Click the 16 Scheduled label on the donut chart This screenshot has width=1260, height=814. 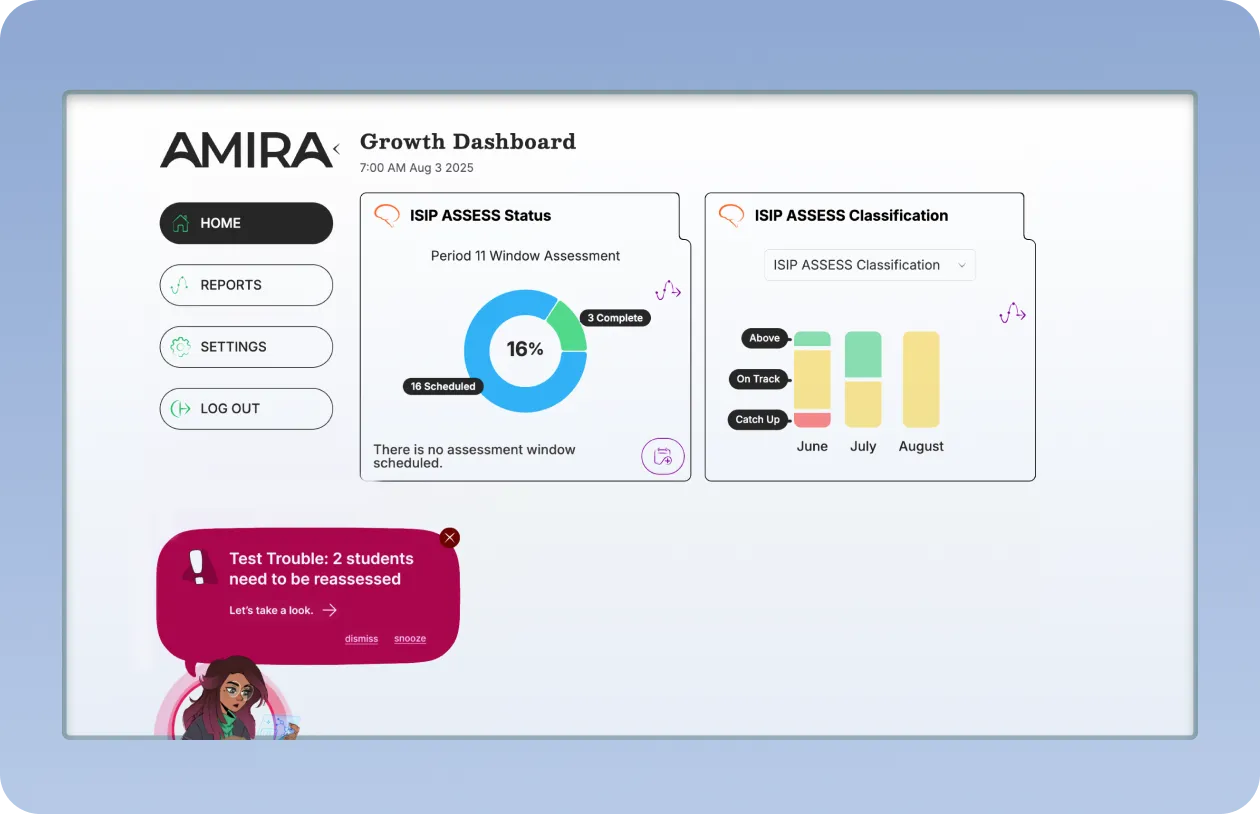click(443, 386)
